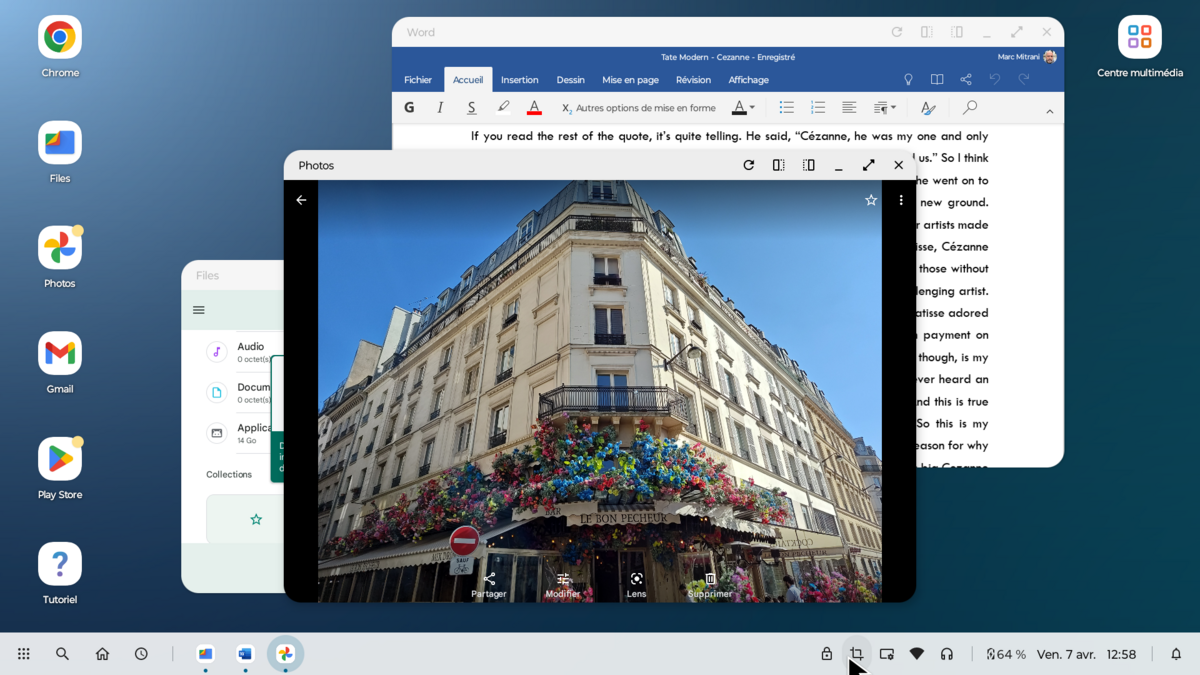This screenshot has width=1200, height=675.
Task: Open paragraph formatting dropdown in Word
Action: point(884,108)
